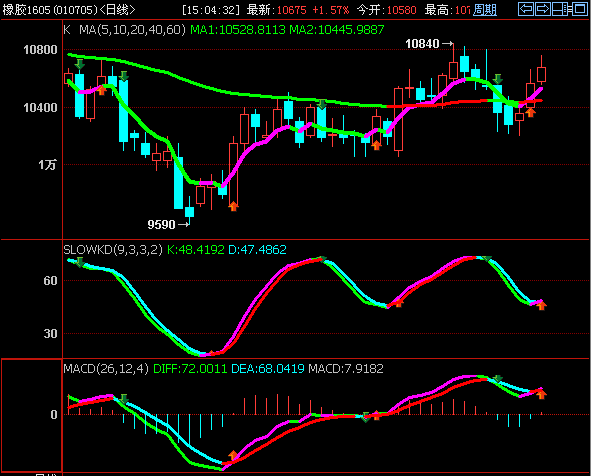
Task: Select the MACD panel's red-outlined axis box
Action: point(32,415)
